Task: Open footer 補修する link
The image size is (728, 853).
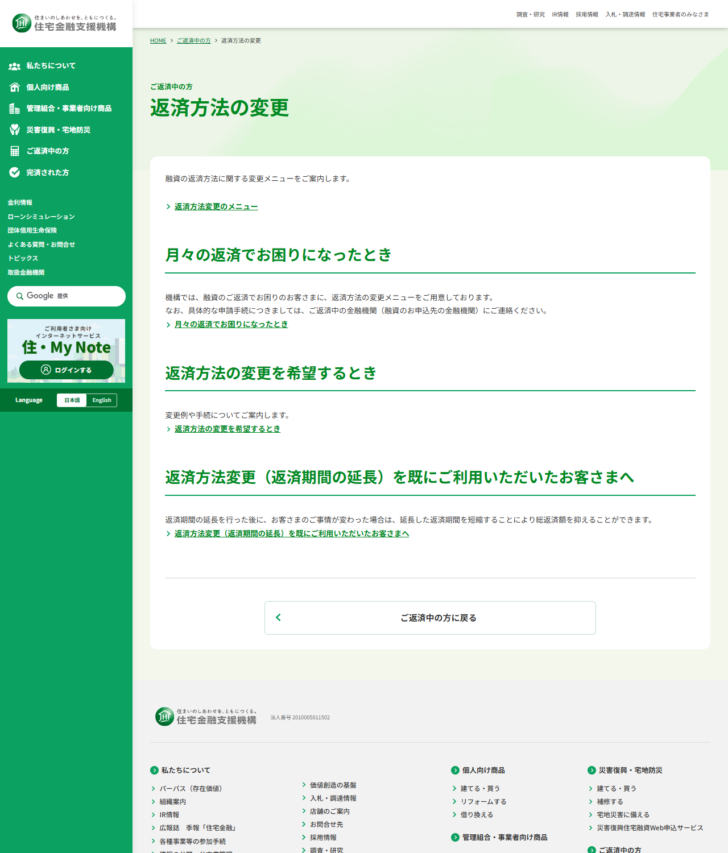Action: (610, 801)
